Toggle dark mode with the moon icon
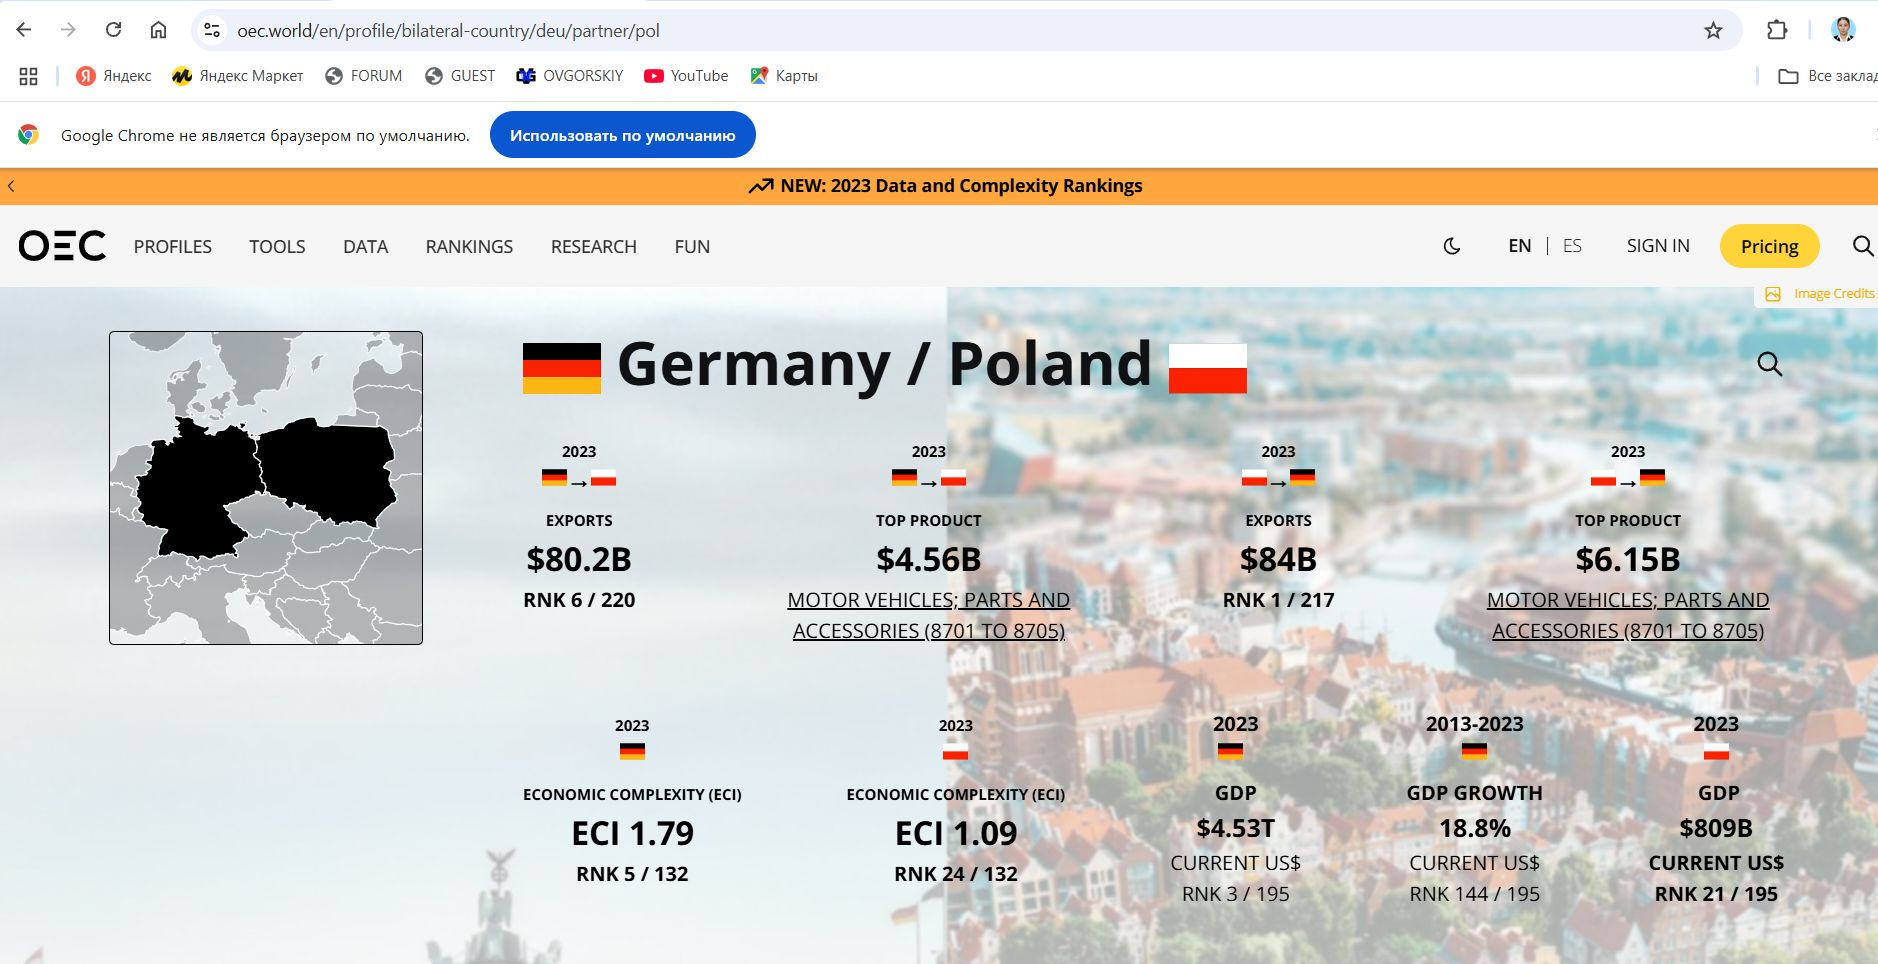Viewport: 1878px width, 964px height. tap(1452, 246)
